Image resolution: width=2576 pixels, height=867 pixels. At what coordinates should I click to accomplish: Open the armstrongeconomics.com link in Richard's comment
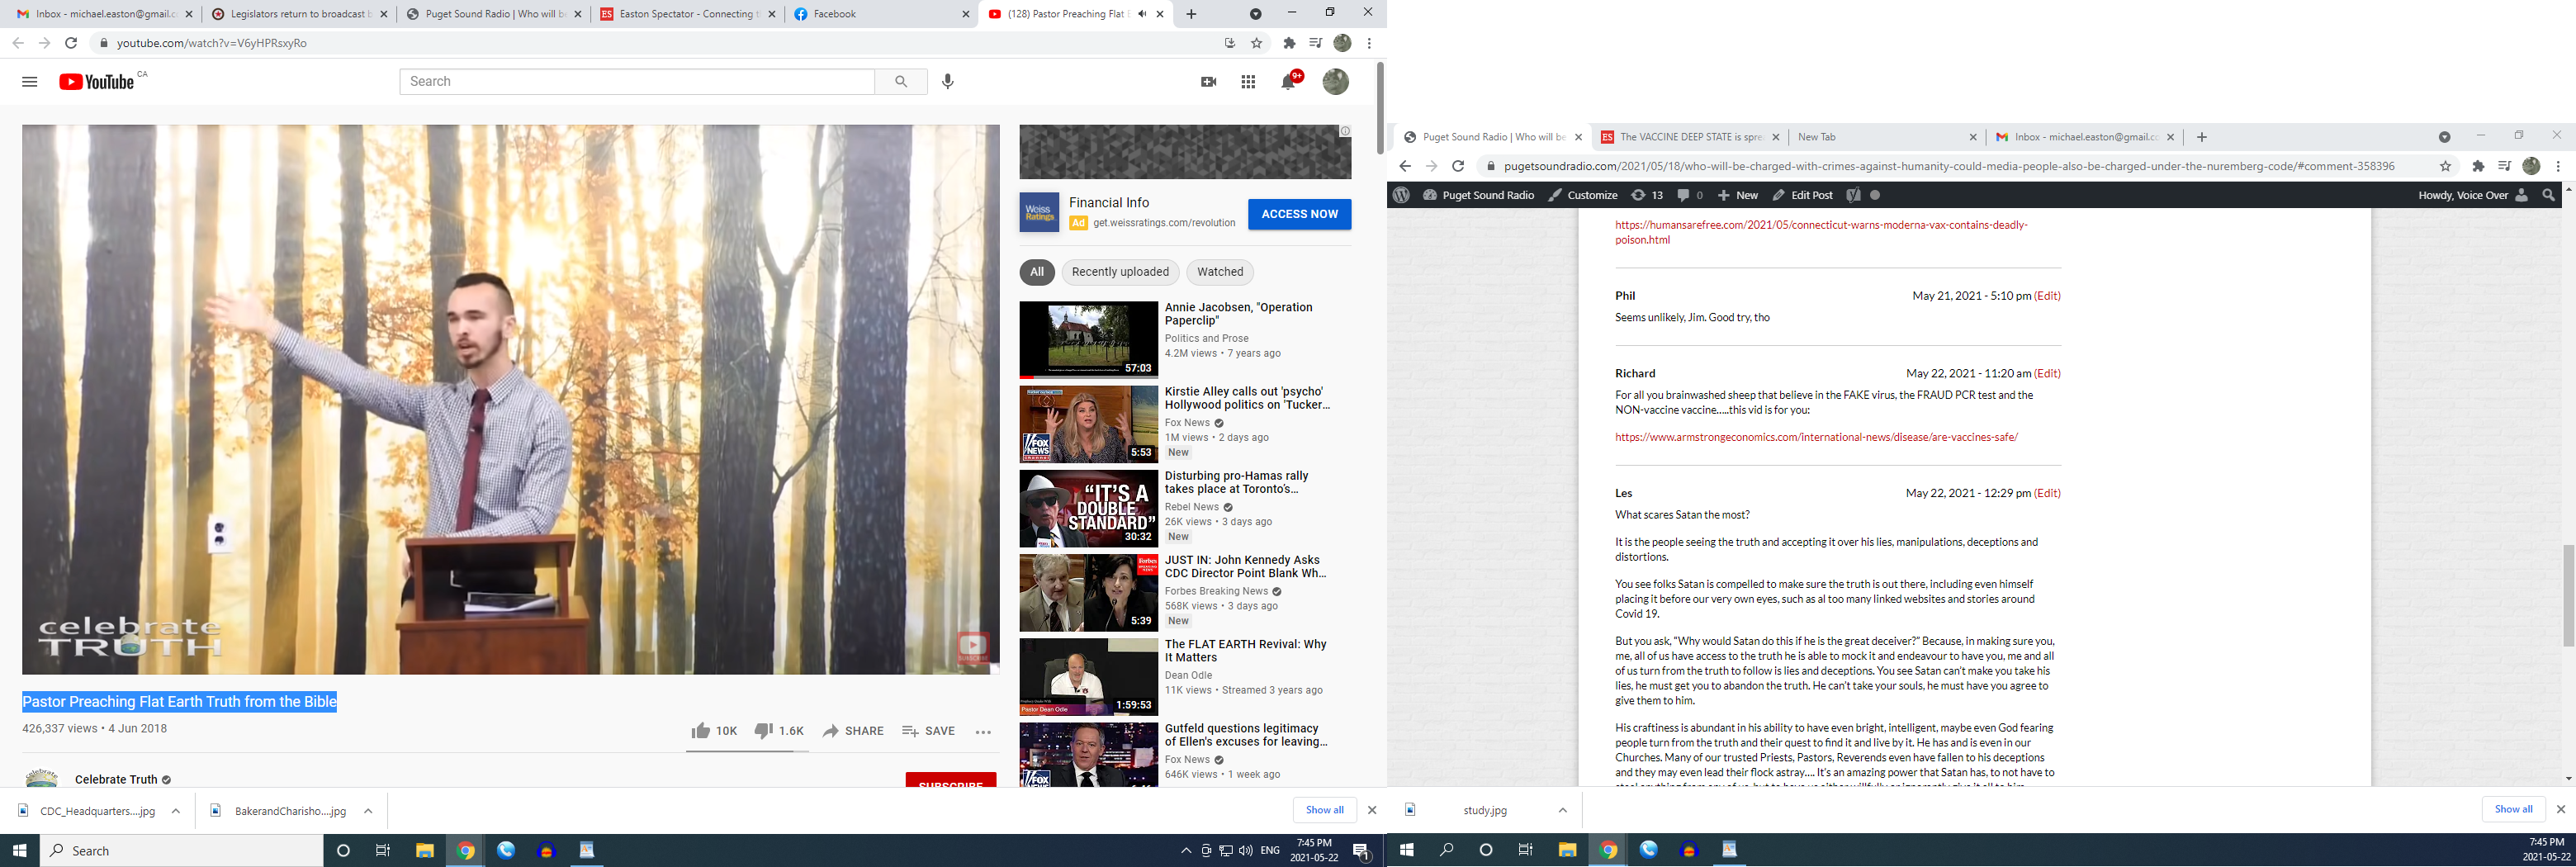point(1816,437)
